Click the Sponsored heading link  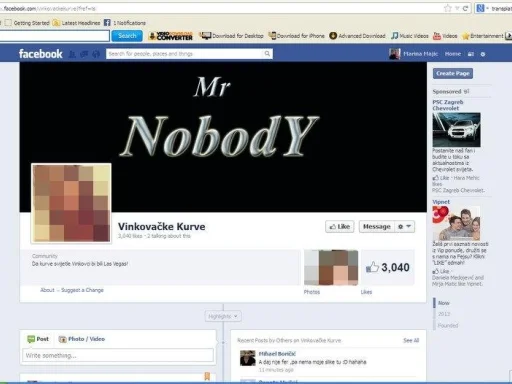coord(447,91)
